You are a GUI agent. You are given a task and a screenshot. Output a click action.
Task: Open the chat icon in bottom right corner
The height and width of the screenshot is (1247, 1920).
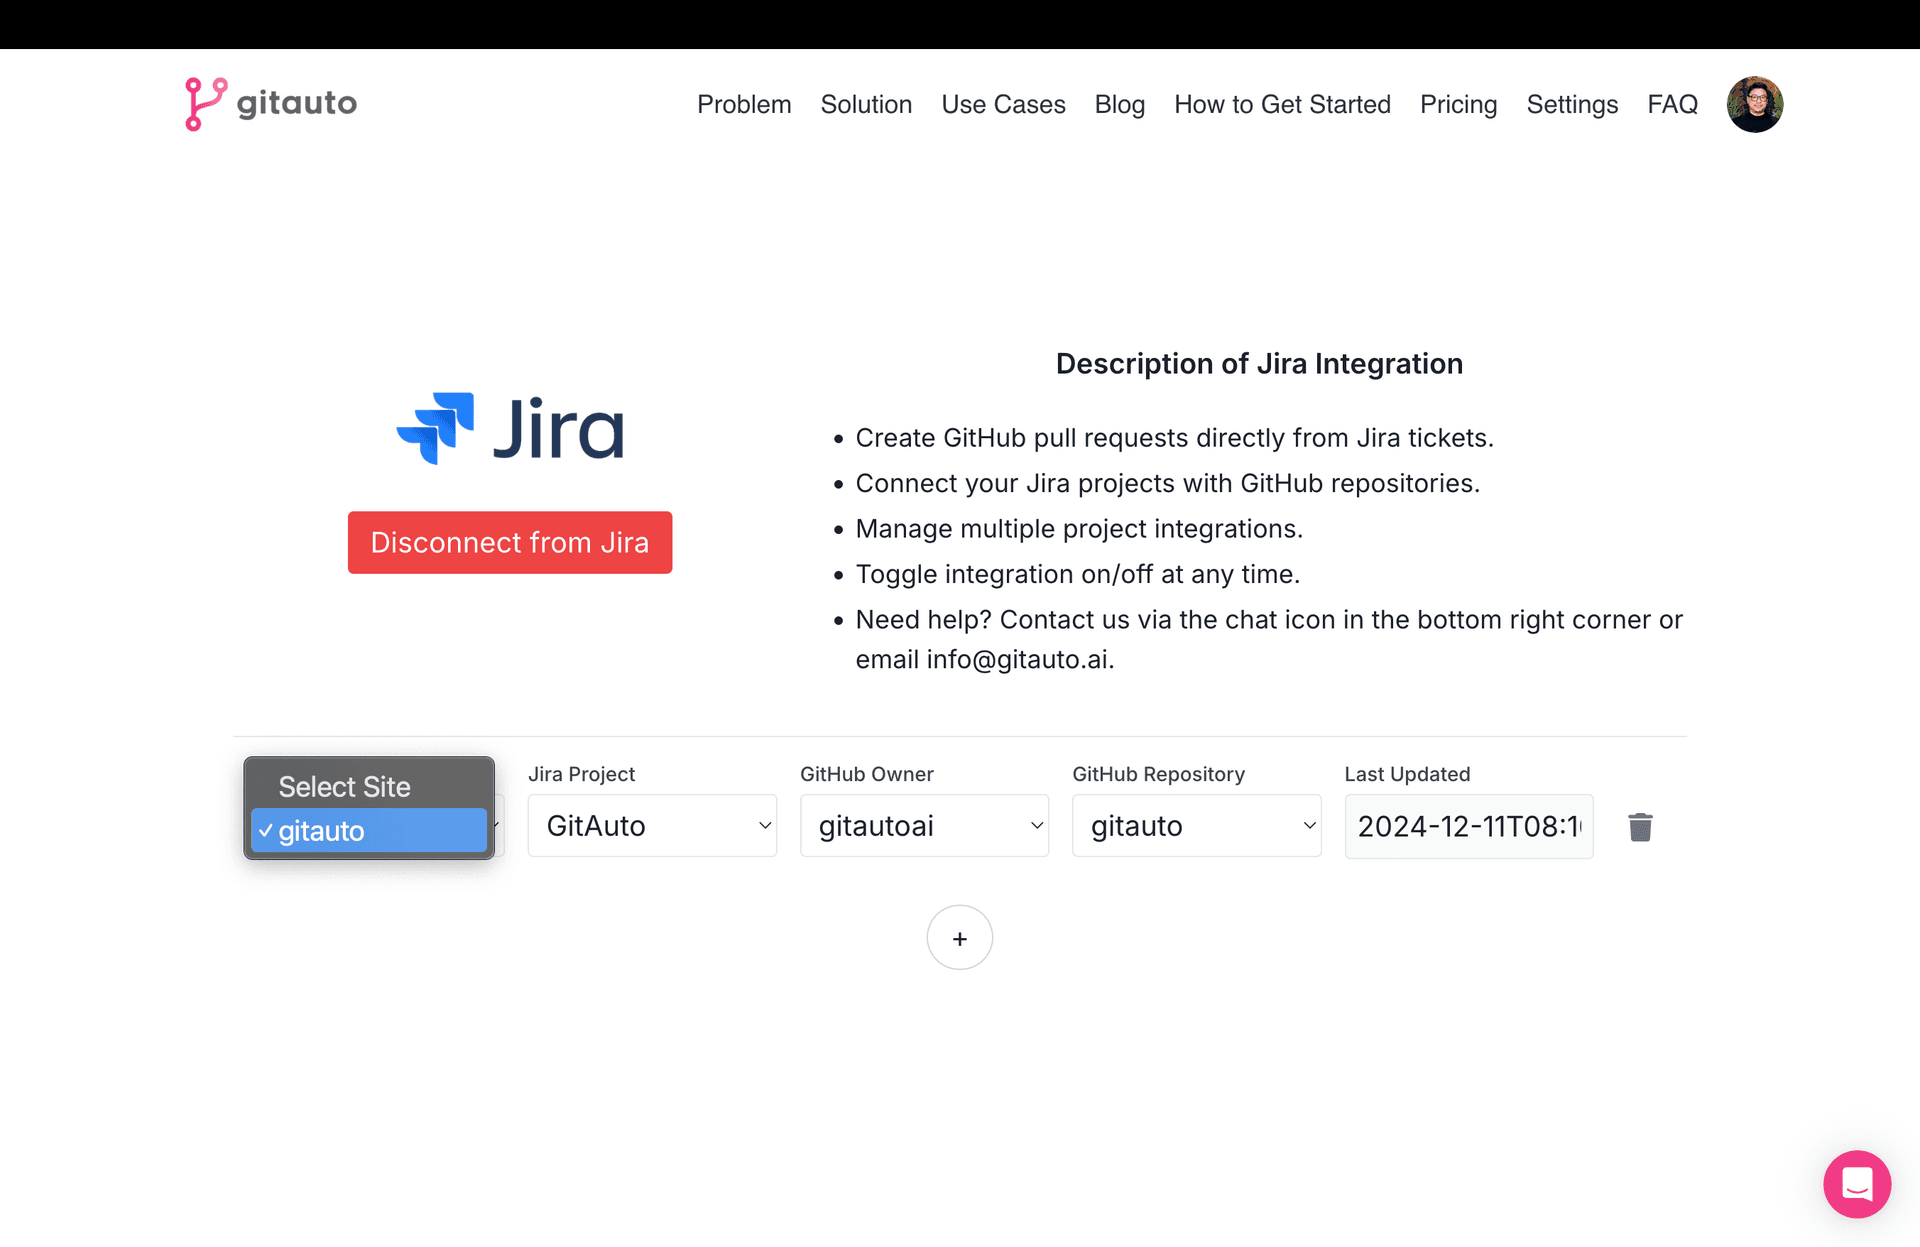click(1857, 1184)
